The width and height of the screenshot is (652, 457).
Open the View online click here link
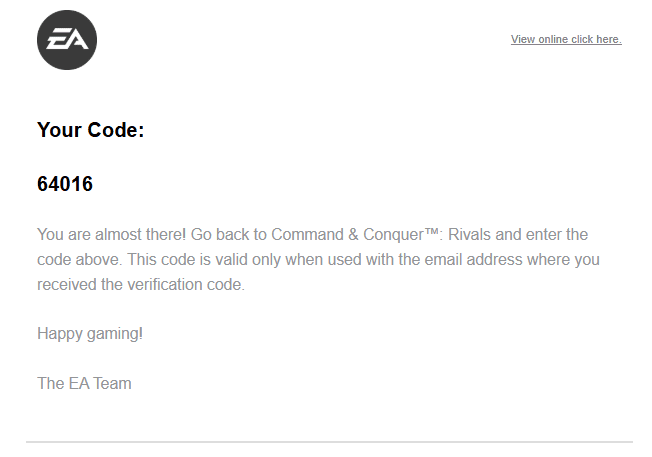pos(566,39)
